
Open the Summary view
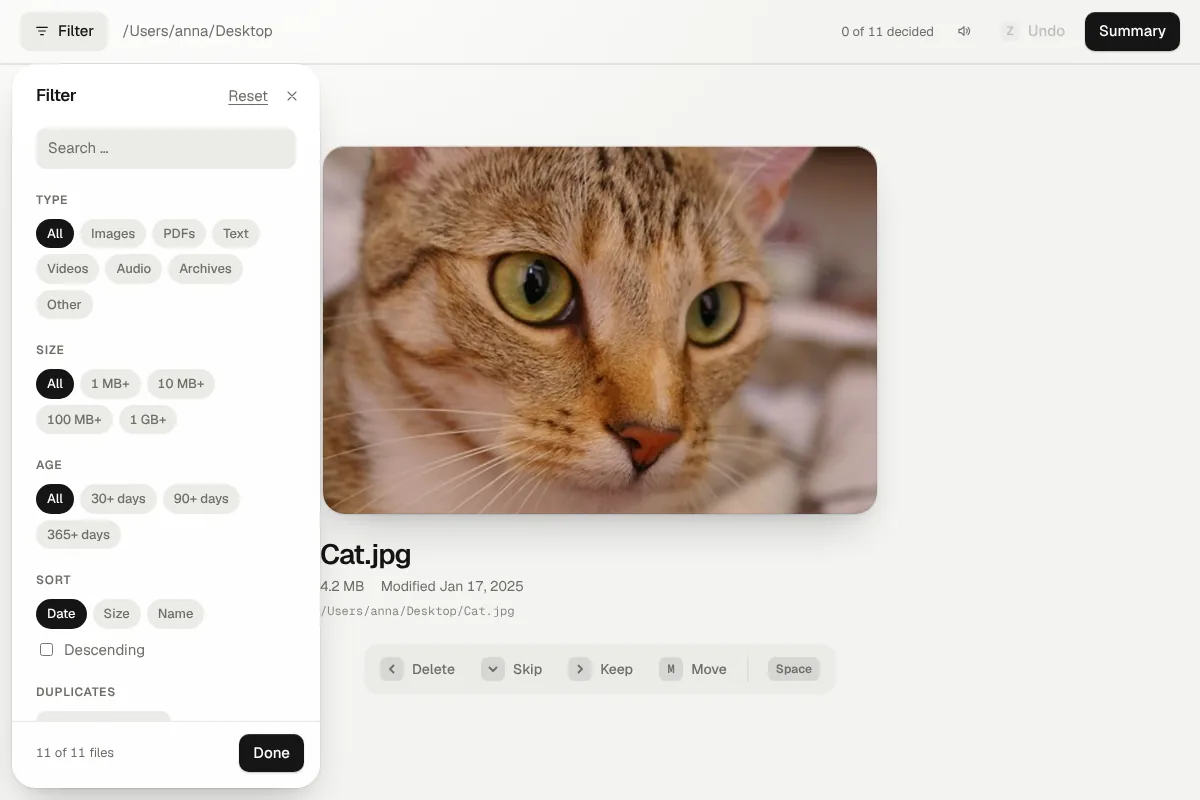1132,31
